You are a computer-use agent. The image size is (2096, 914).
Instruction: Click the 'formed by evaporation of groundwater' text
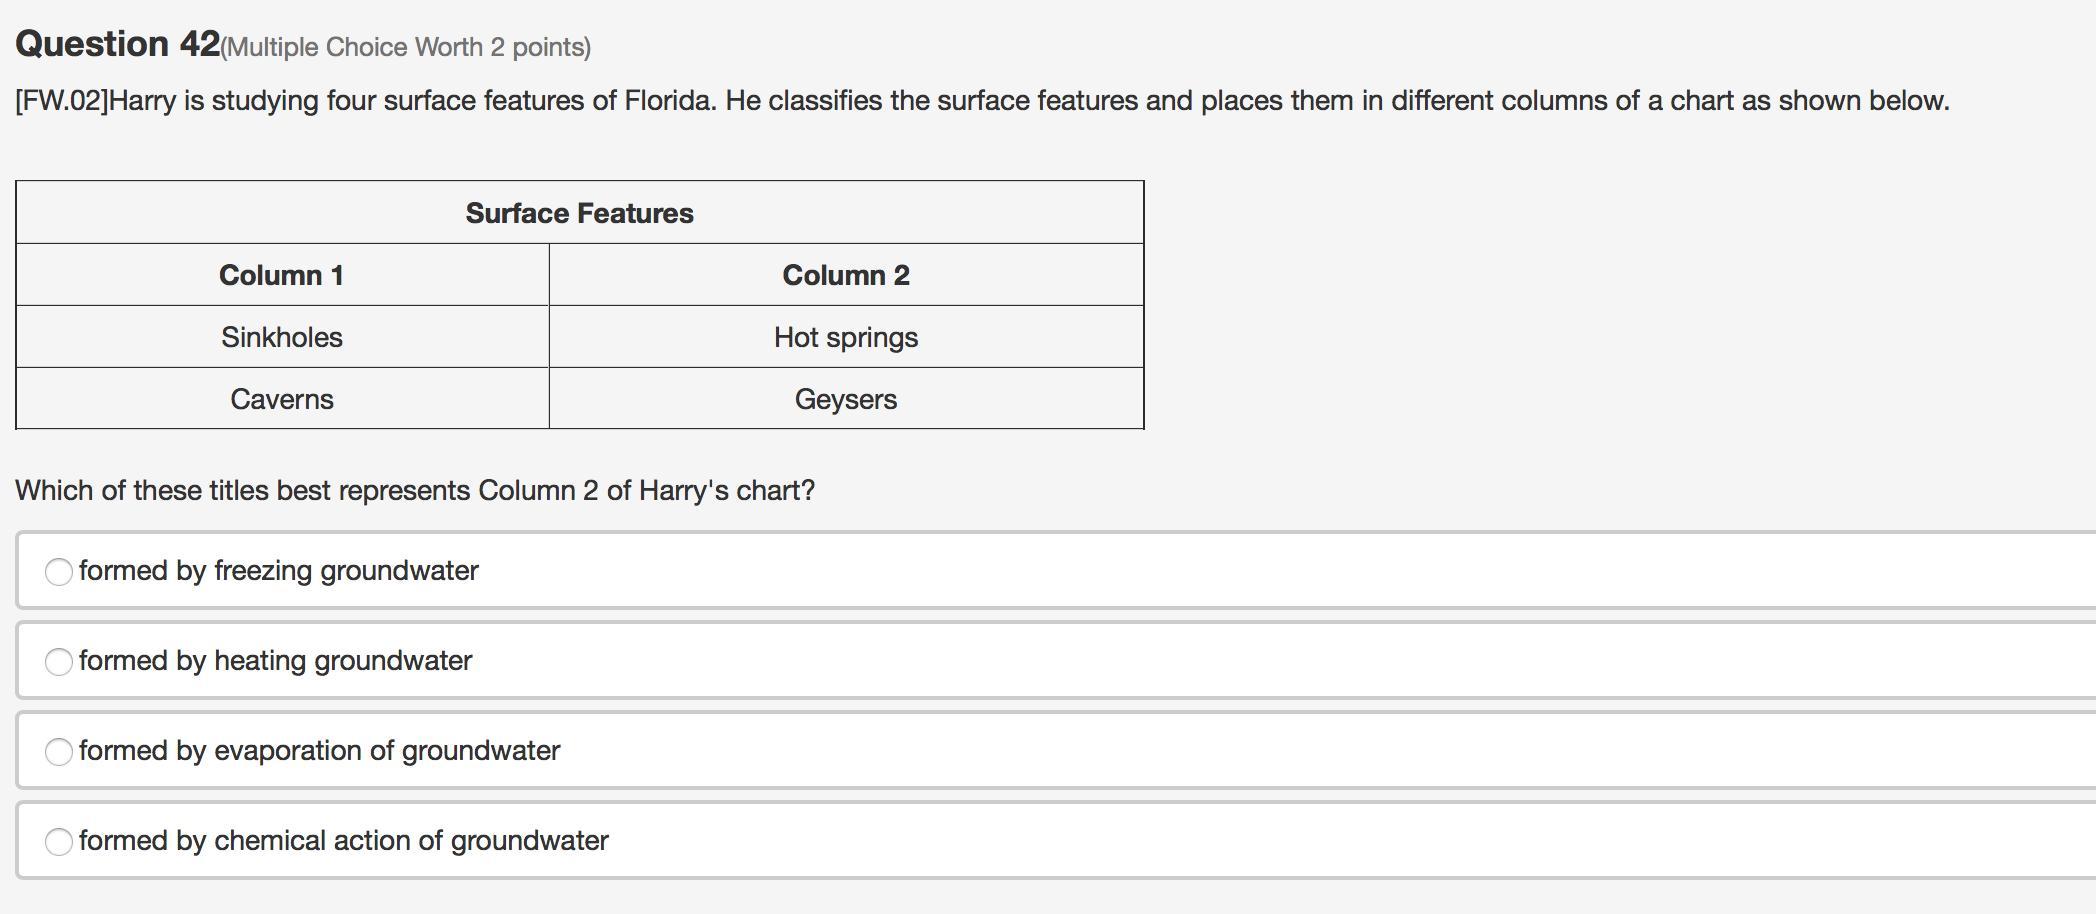pos(319,751)
